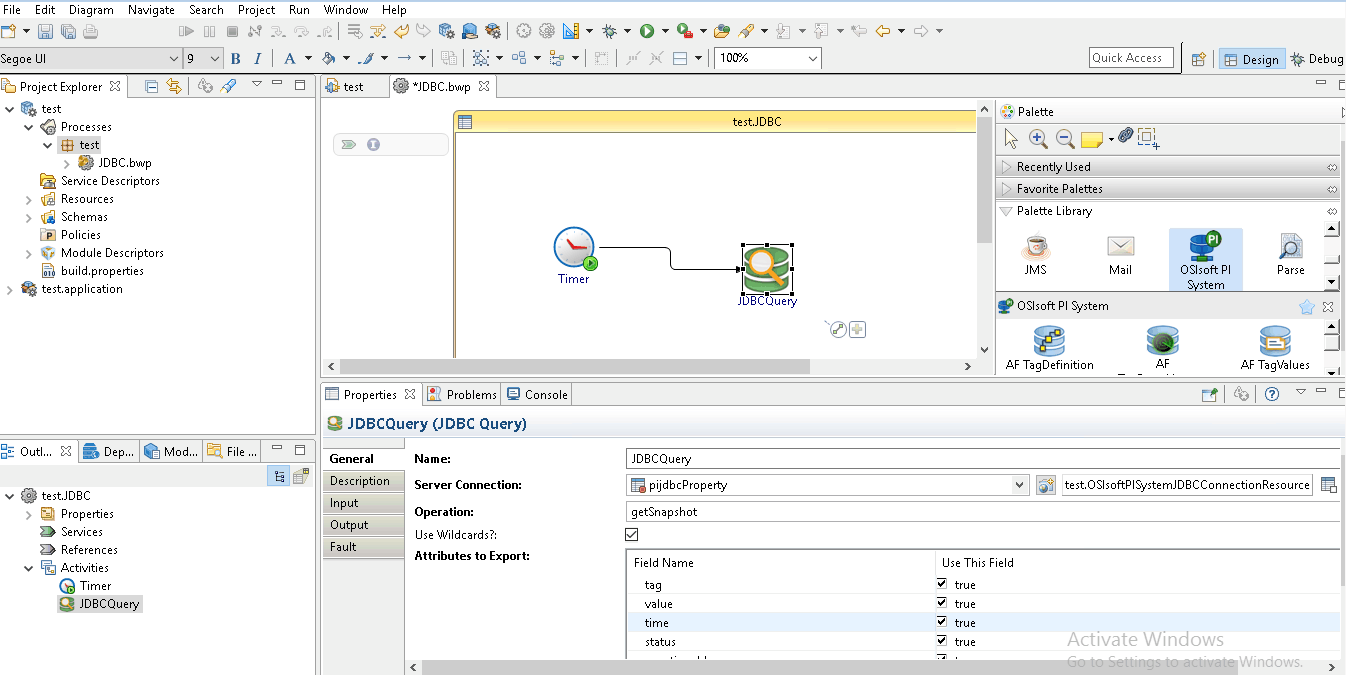Open the Input properties section
Screen dimensions: 1346x675
344,503
